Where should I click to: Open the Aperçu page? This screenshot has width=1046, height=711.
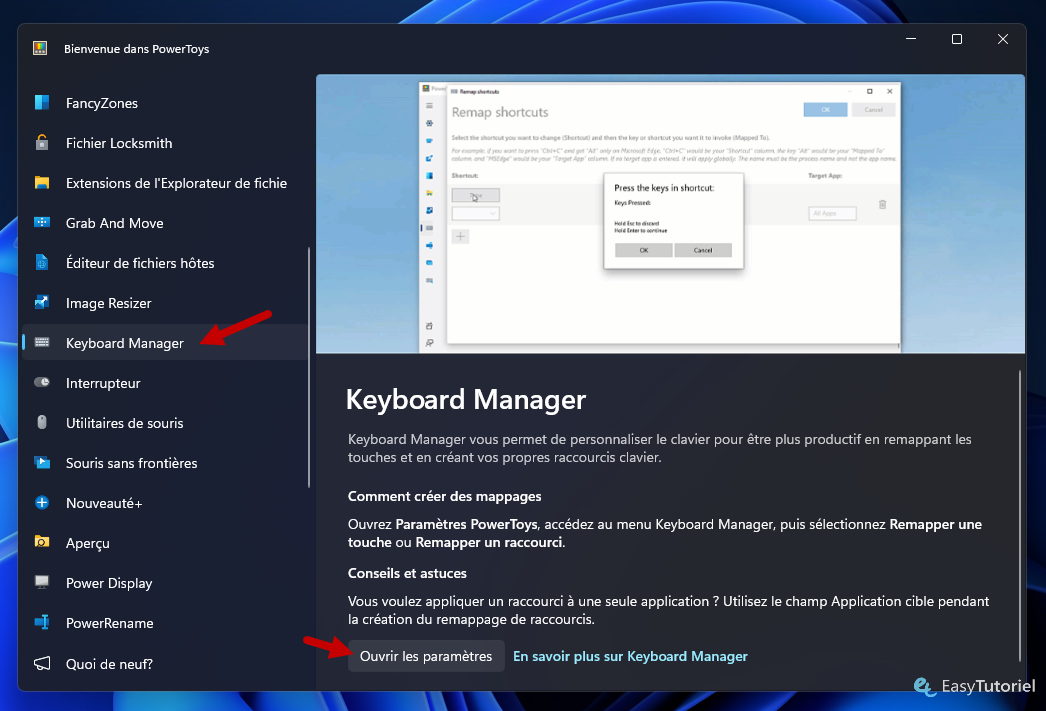tap(165, 543)
